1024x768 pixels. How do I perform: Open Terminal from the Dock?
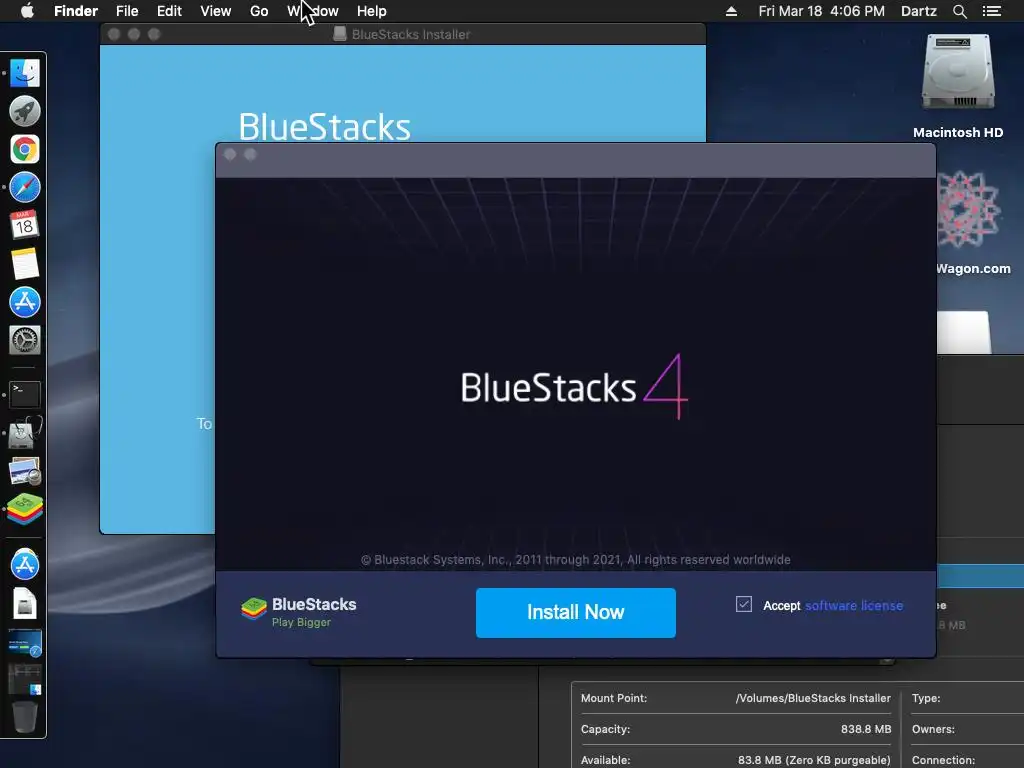tap(25, 394)
